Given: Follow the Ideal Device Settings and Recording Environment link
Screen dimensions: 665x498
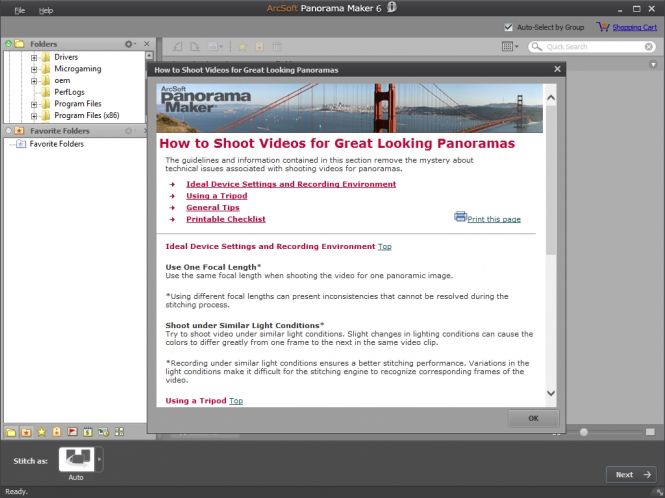Looking at the screenshot, I should tap(291, 184).
